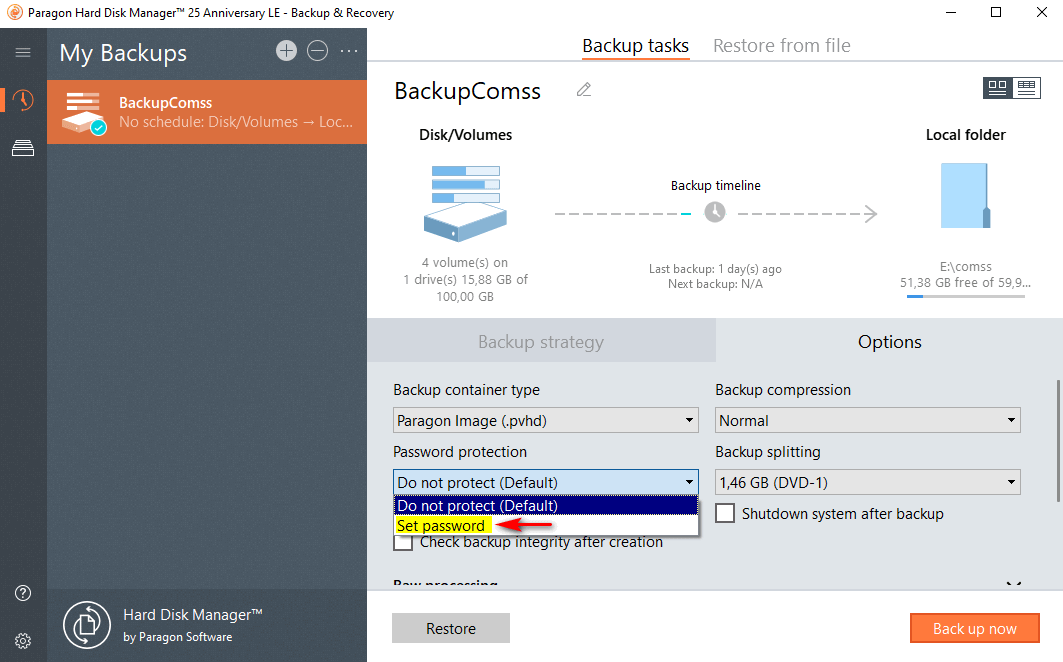Switch to the detailed list view icon

click(x=1026, y=88)
